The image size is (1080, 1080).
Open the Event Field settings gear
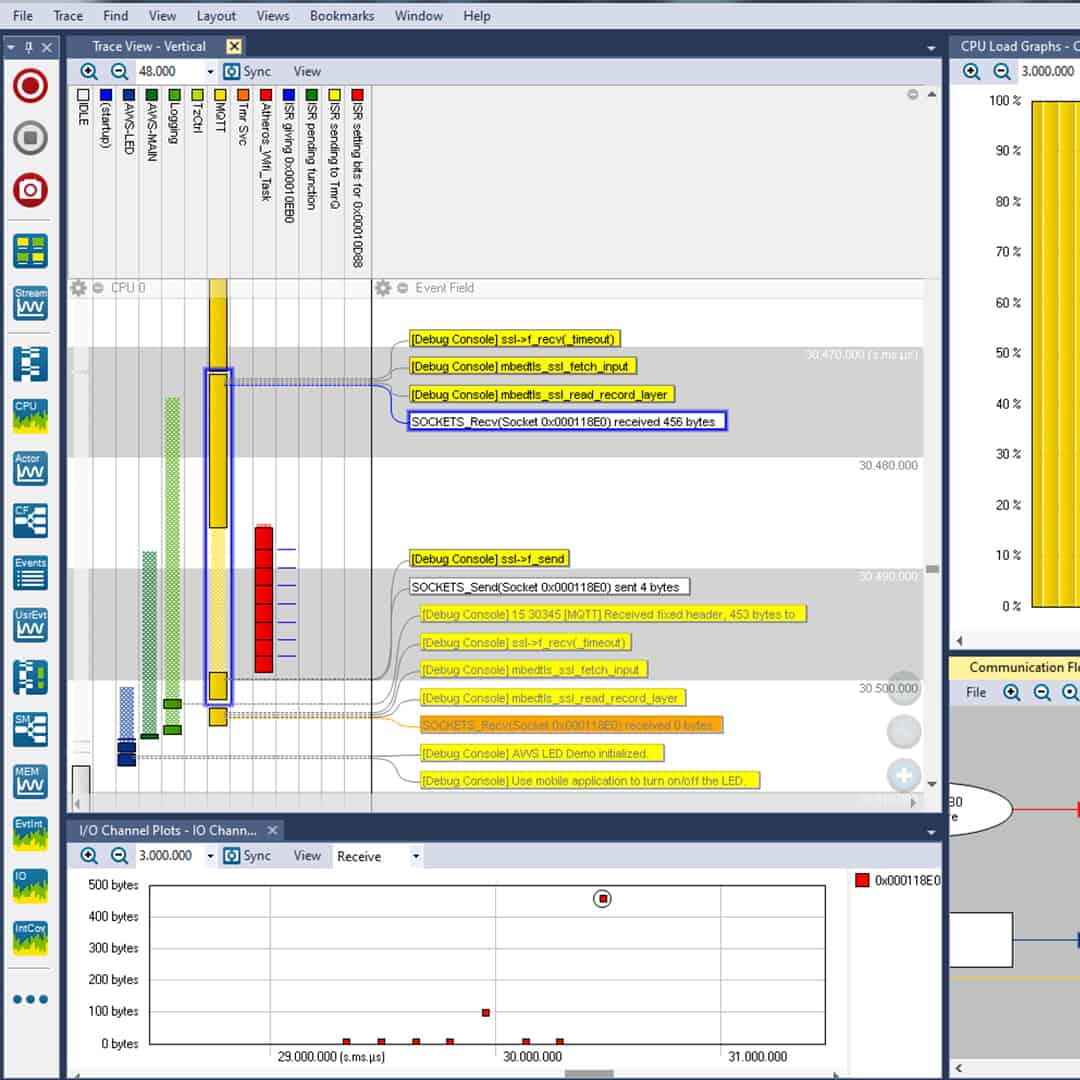(383, 288)
